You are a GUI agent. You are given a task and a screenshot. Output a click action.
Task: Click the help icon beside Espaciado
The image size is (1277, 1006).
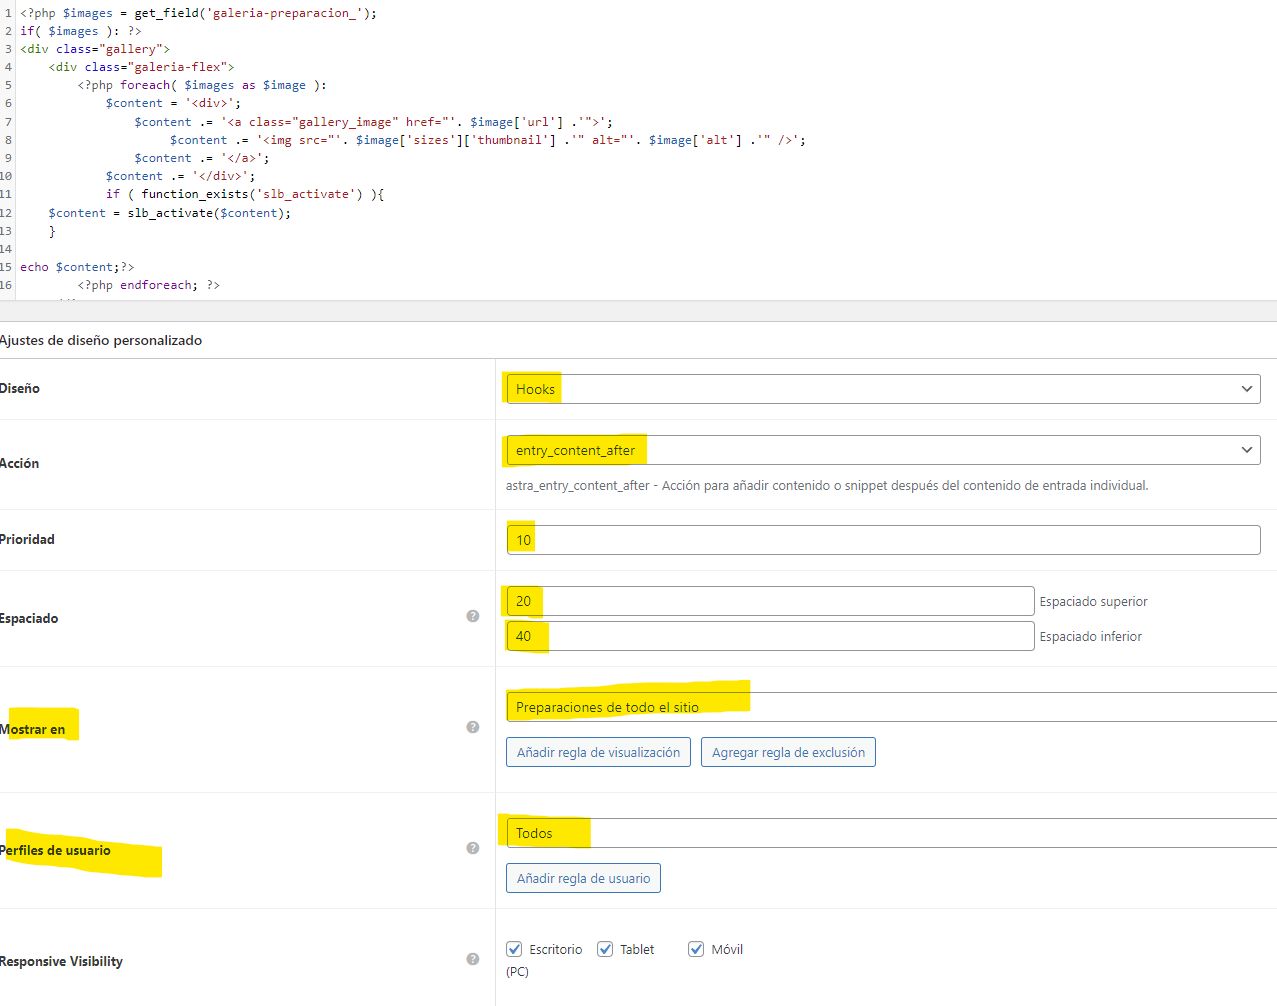click(x=473, y=616)
